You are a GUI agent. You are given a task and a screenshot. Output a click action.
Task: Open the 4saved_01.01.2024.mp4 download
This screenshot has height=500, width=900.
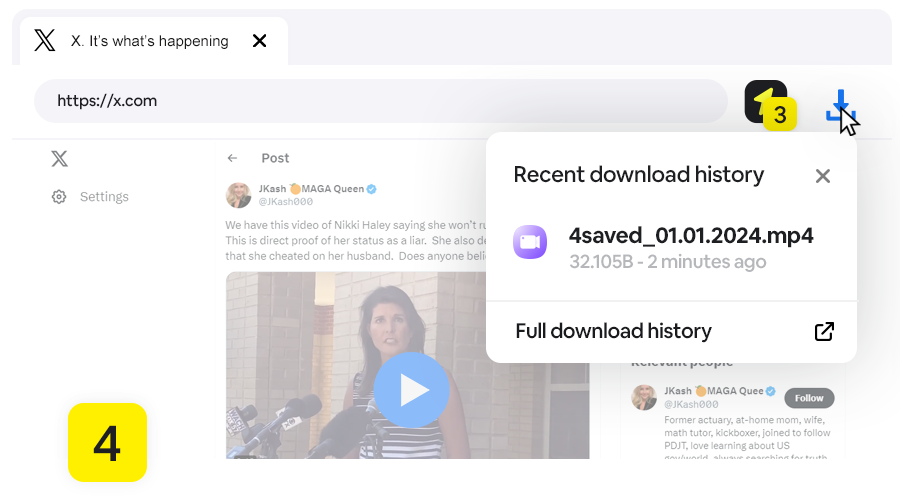coord(690,237)
